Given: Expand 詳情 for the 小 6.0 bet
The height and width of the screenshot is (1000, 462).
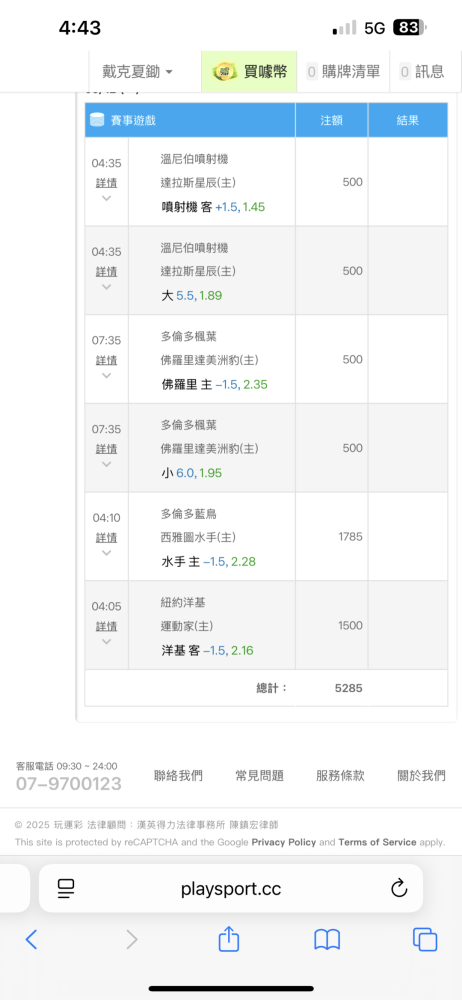Looking at the screenshot, I should (107, 449).
